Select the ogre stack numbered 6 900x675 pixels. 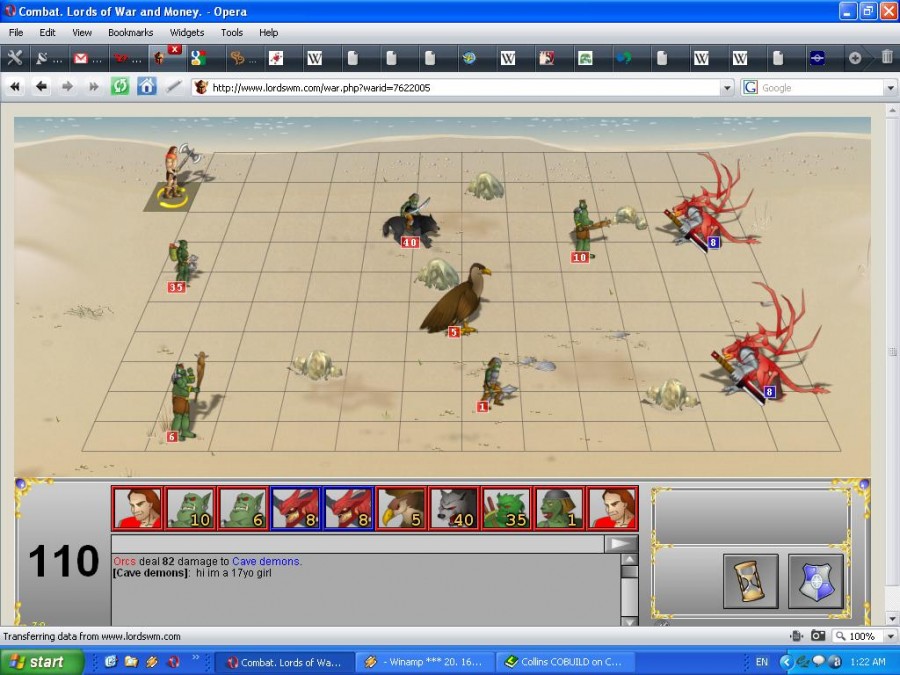point(187,399)
